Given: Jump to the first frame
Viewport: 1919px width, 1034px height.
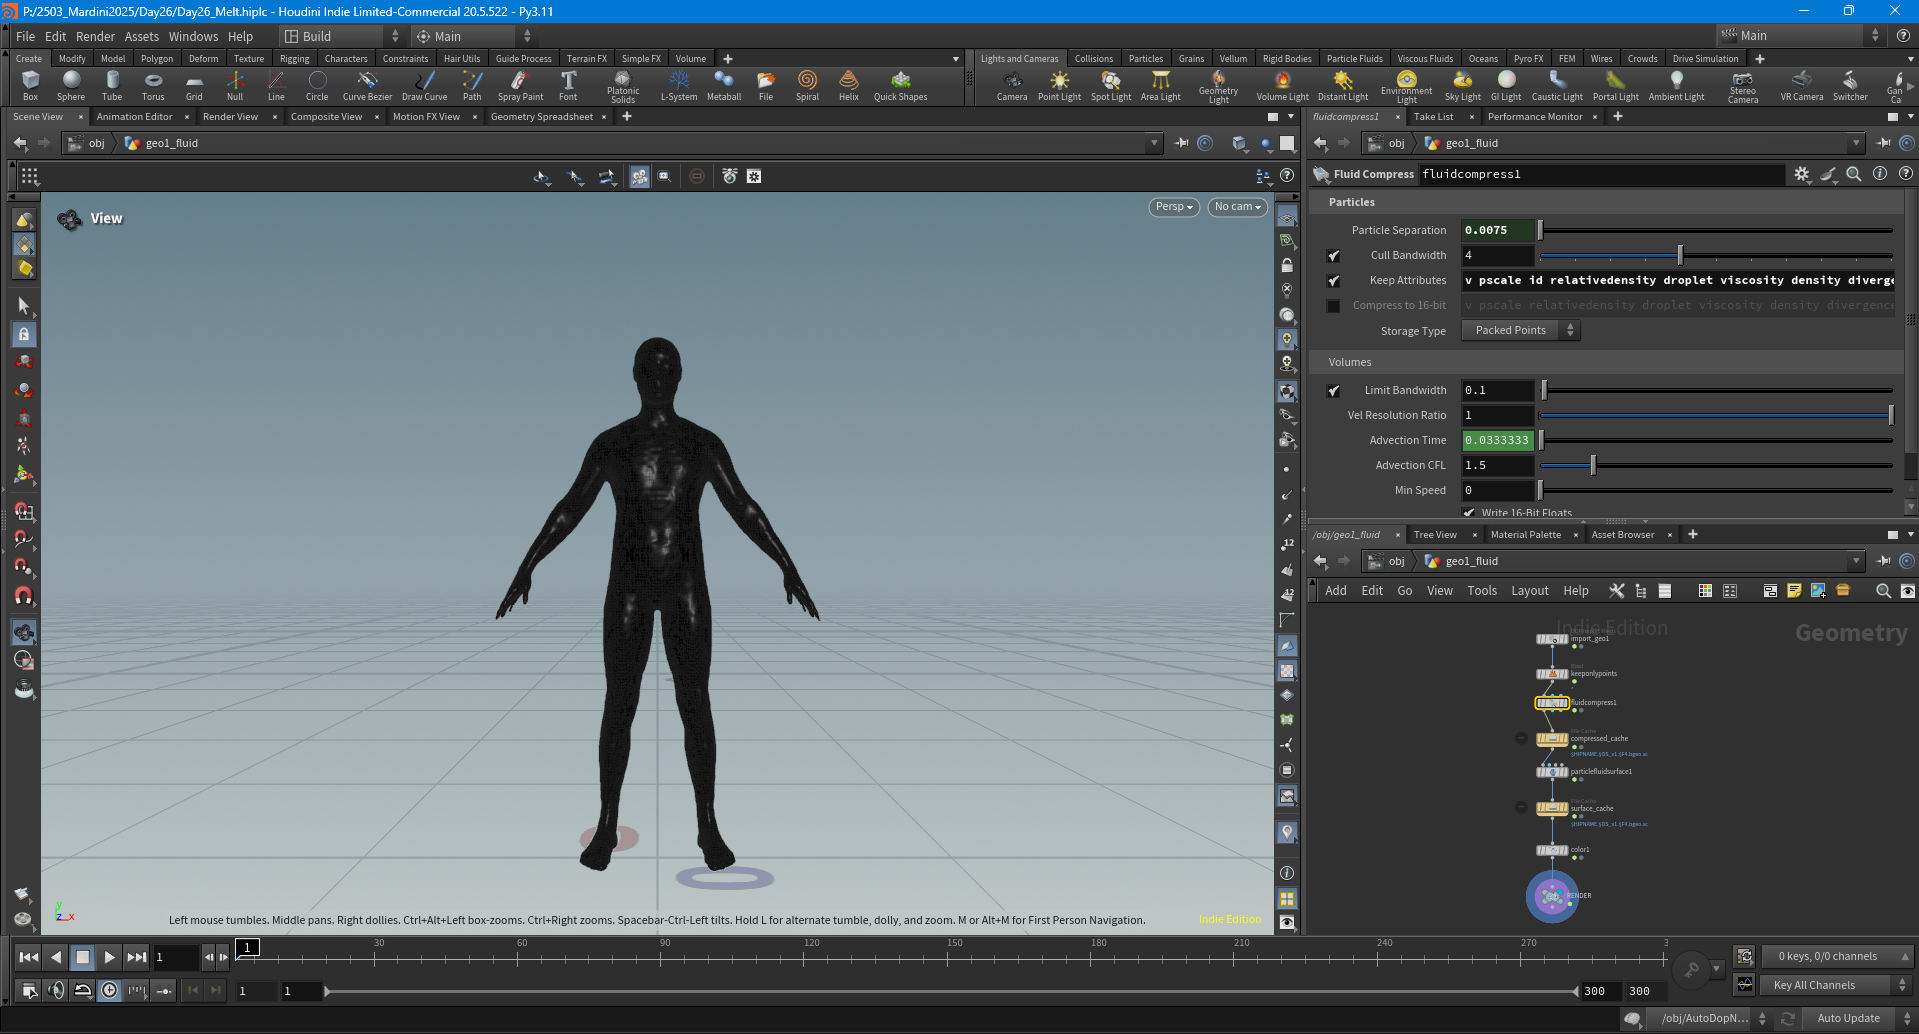Looking at the screenshot, I should tap(29, 957).
